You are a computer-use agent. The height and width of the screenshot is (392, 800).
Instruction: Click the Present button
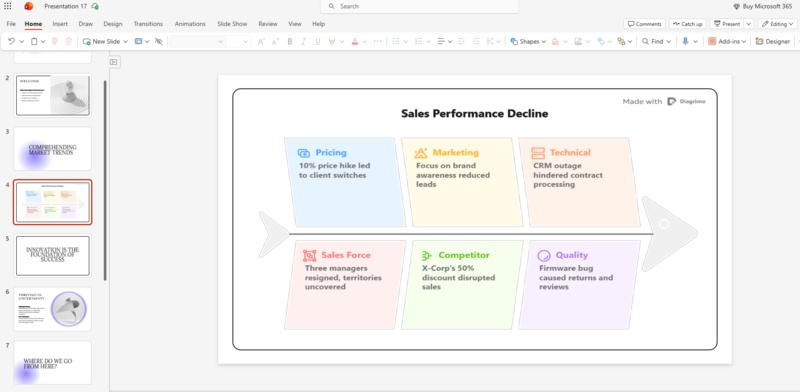point(727,24)
